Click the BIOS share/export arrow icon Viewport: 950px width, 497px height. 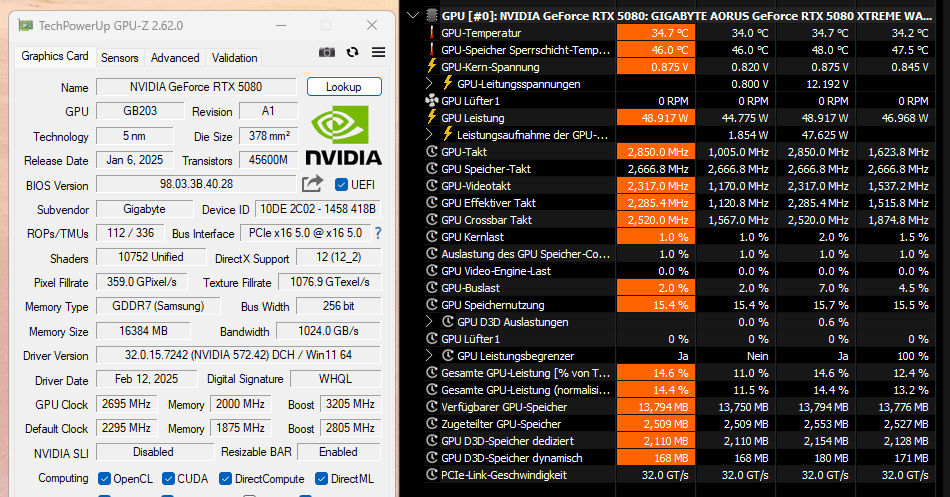(x=313, y=184)
